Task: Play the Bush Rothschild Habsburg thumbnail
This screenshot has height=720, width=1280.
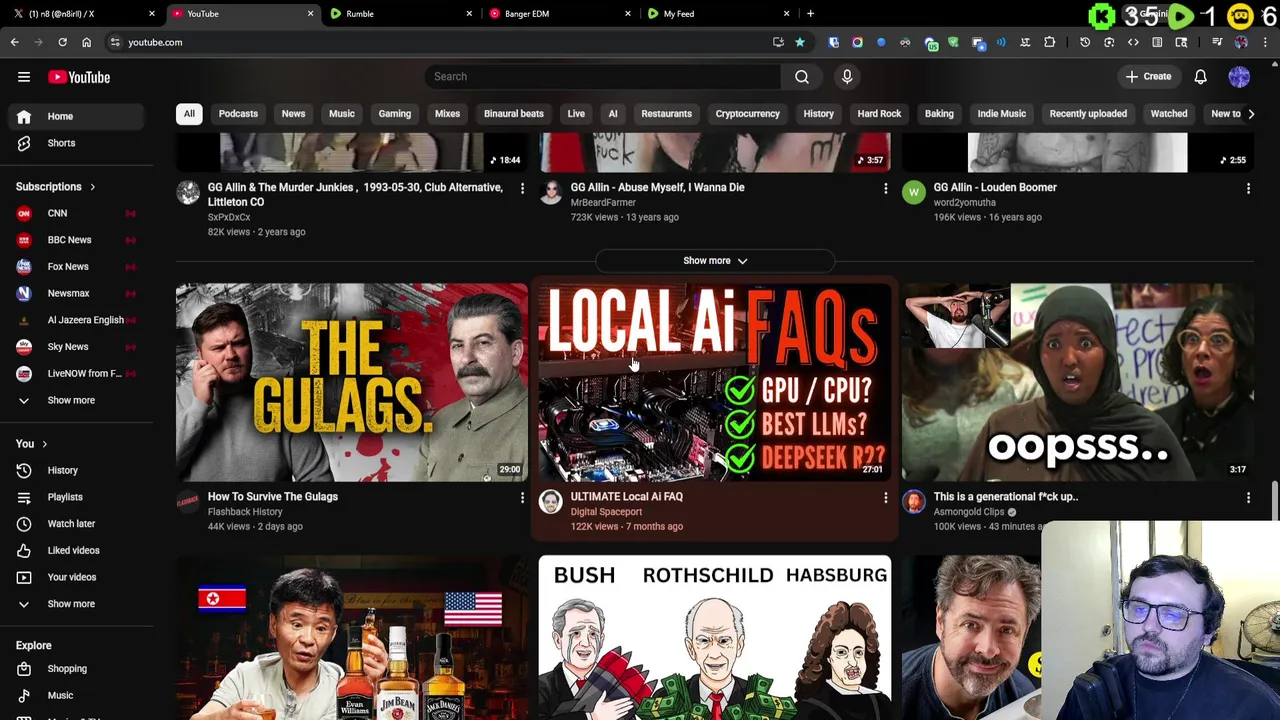Action: (715, 638)
